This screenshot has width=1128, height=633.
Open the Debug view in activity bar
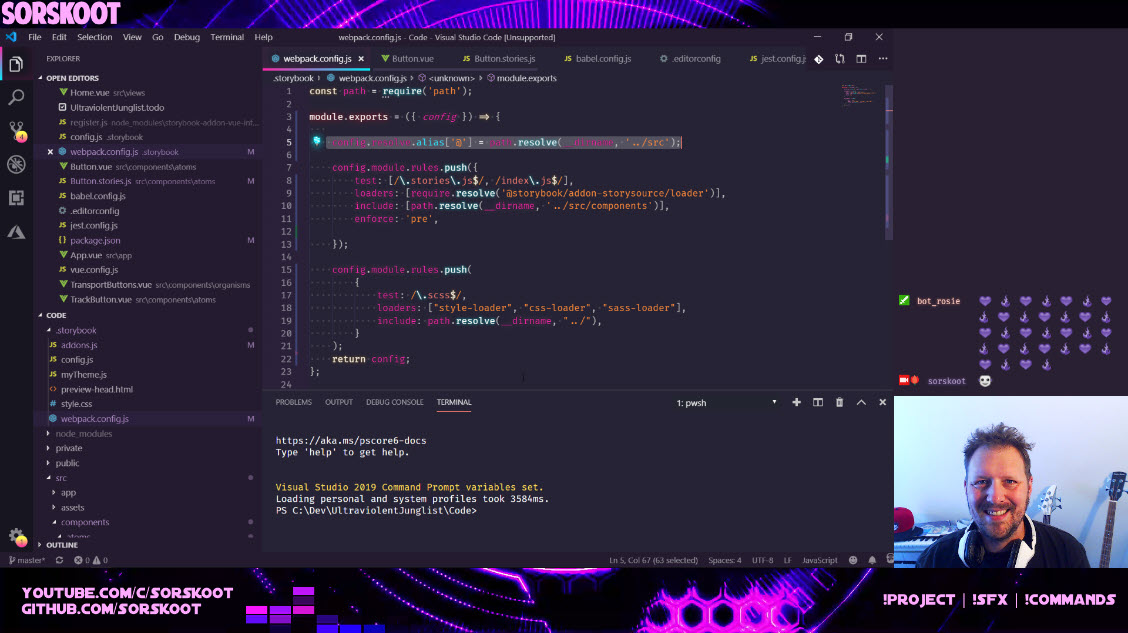tap(16, 164)
